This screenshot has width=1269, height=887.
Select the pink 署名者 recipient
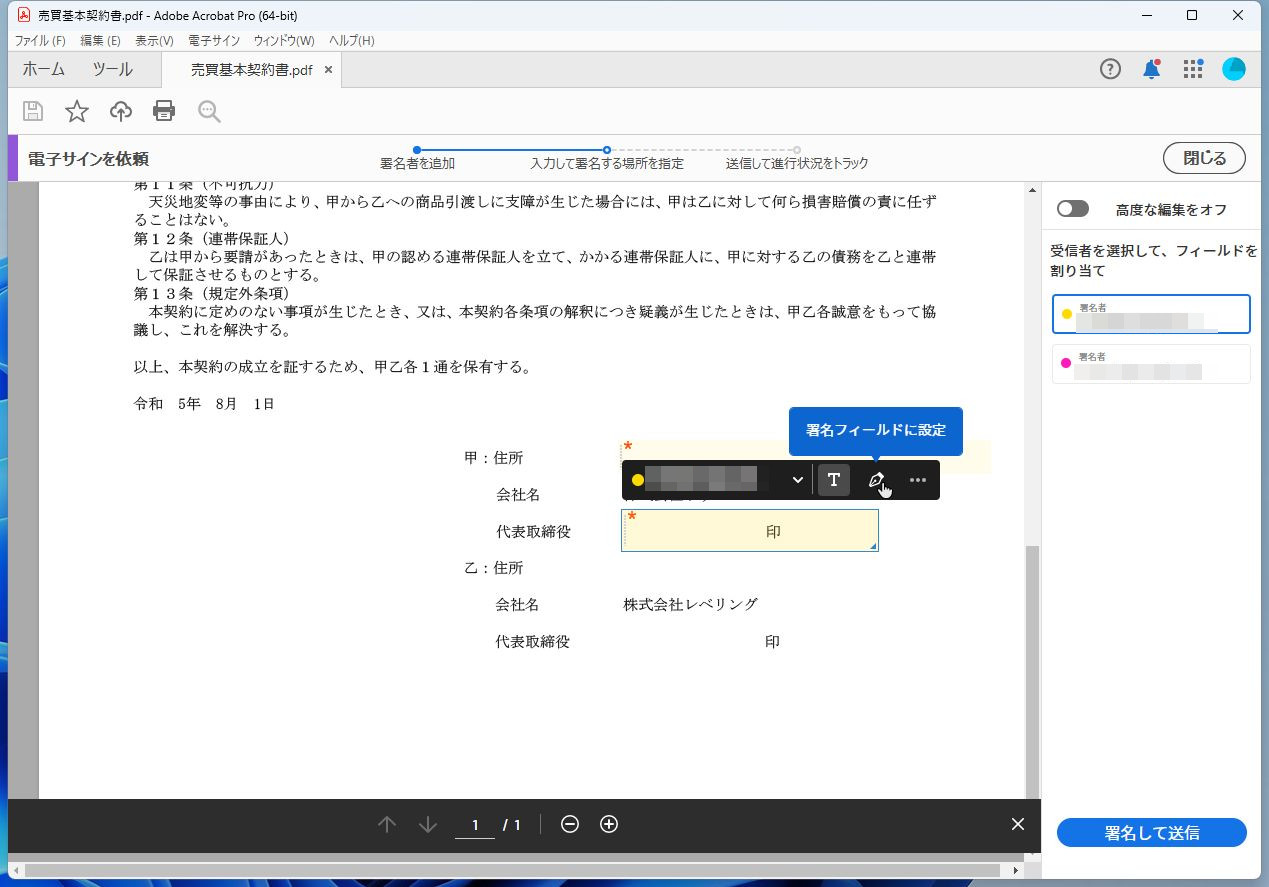1150,364
